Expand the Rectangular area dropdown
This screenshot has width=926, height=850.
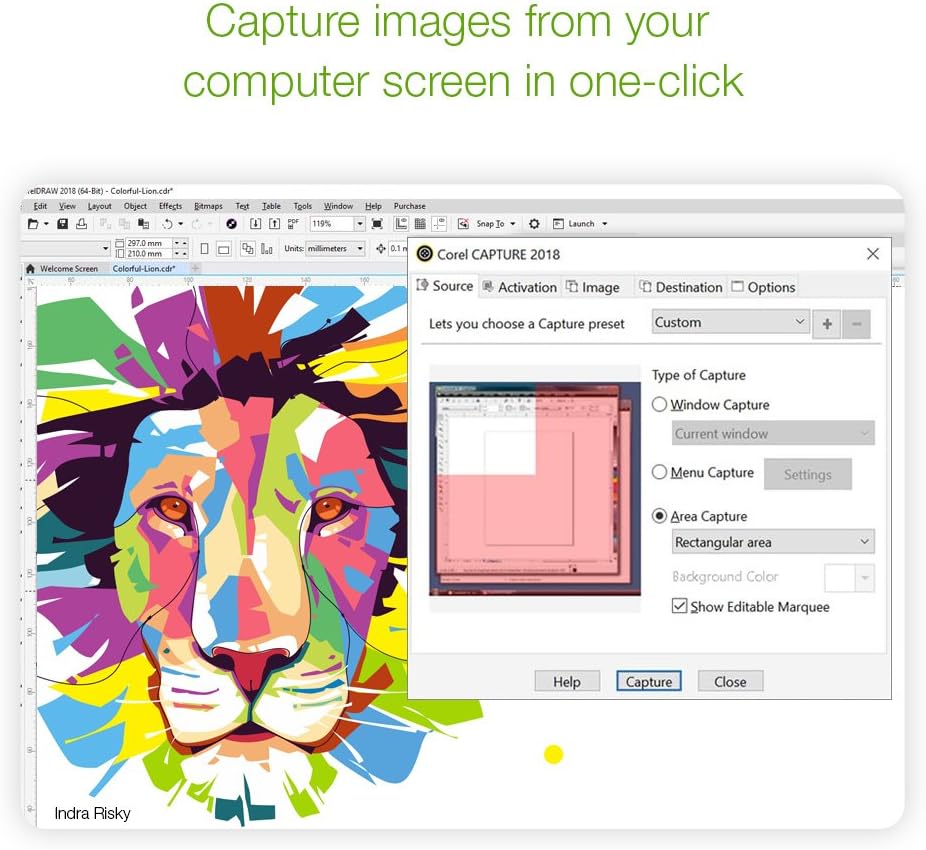(772, 542)
